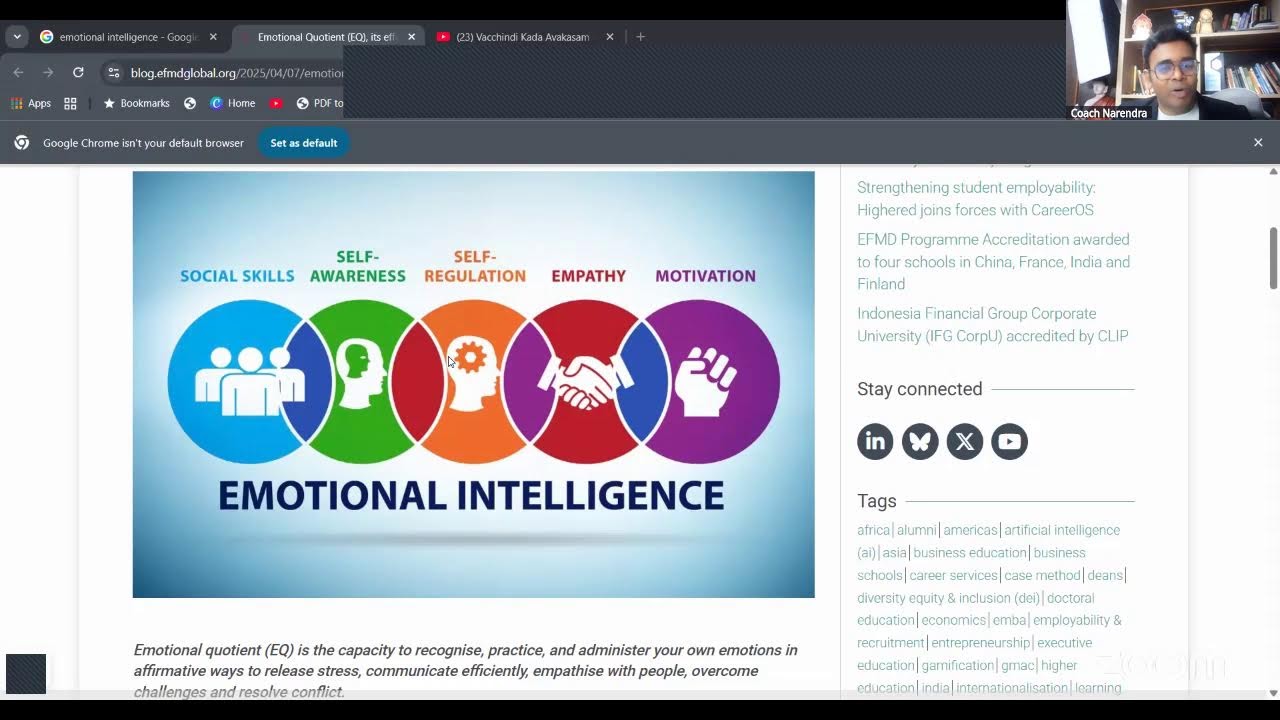Click the vertical page scrollbar thumb
Image resolution: width=1280 pixels, height=720 pixels.
tap(1272, 257)
